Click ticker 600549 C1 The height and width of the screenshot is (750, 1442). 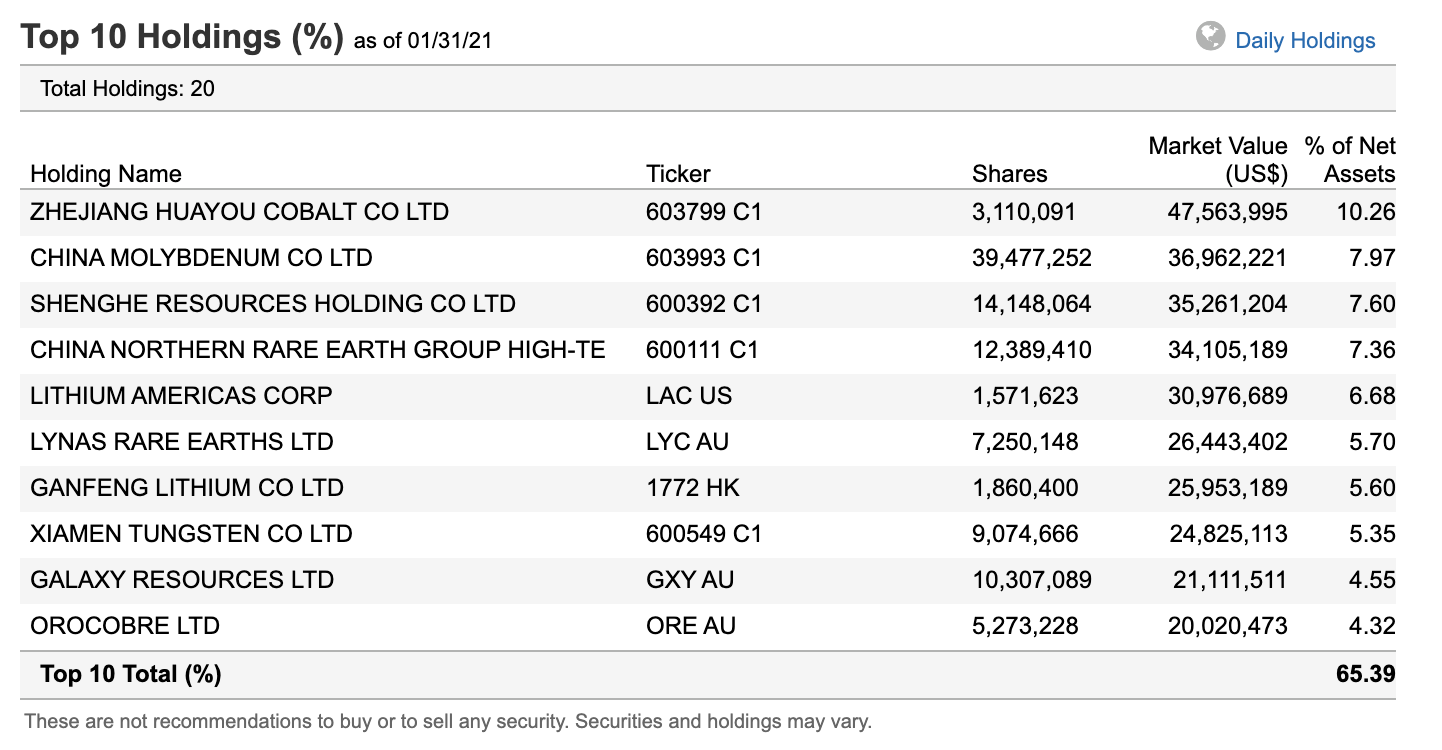click(x=704, y=534)
